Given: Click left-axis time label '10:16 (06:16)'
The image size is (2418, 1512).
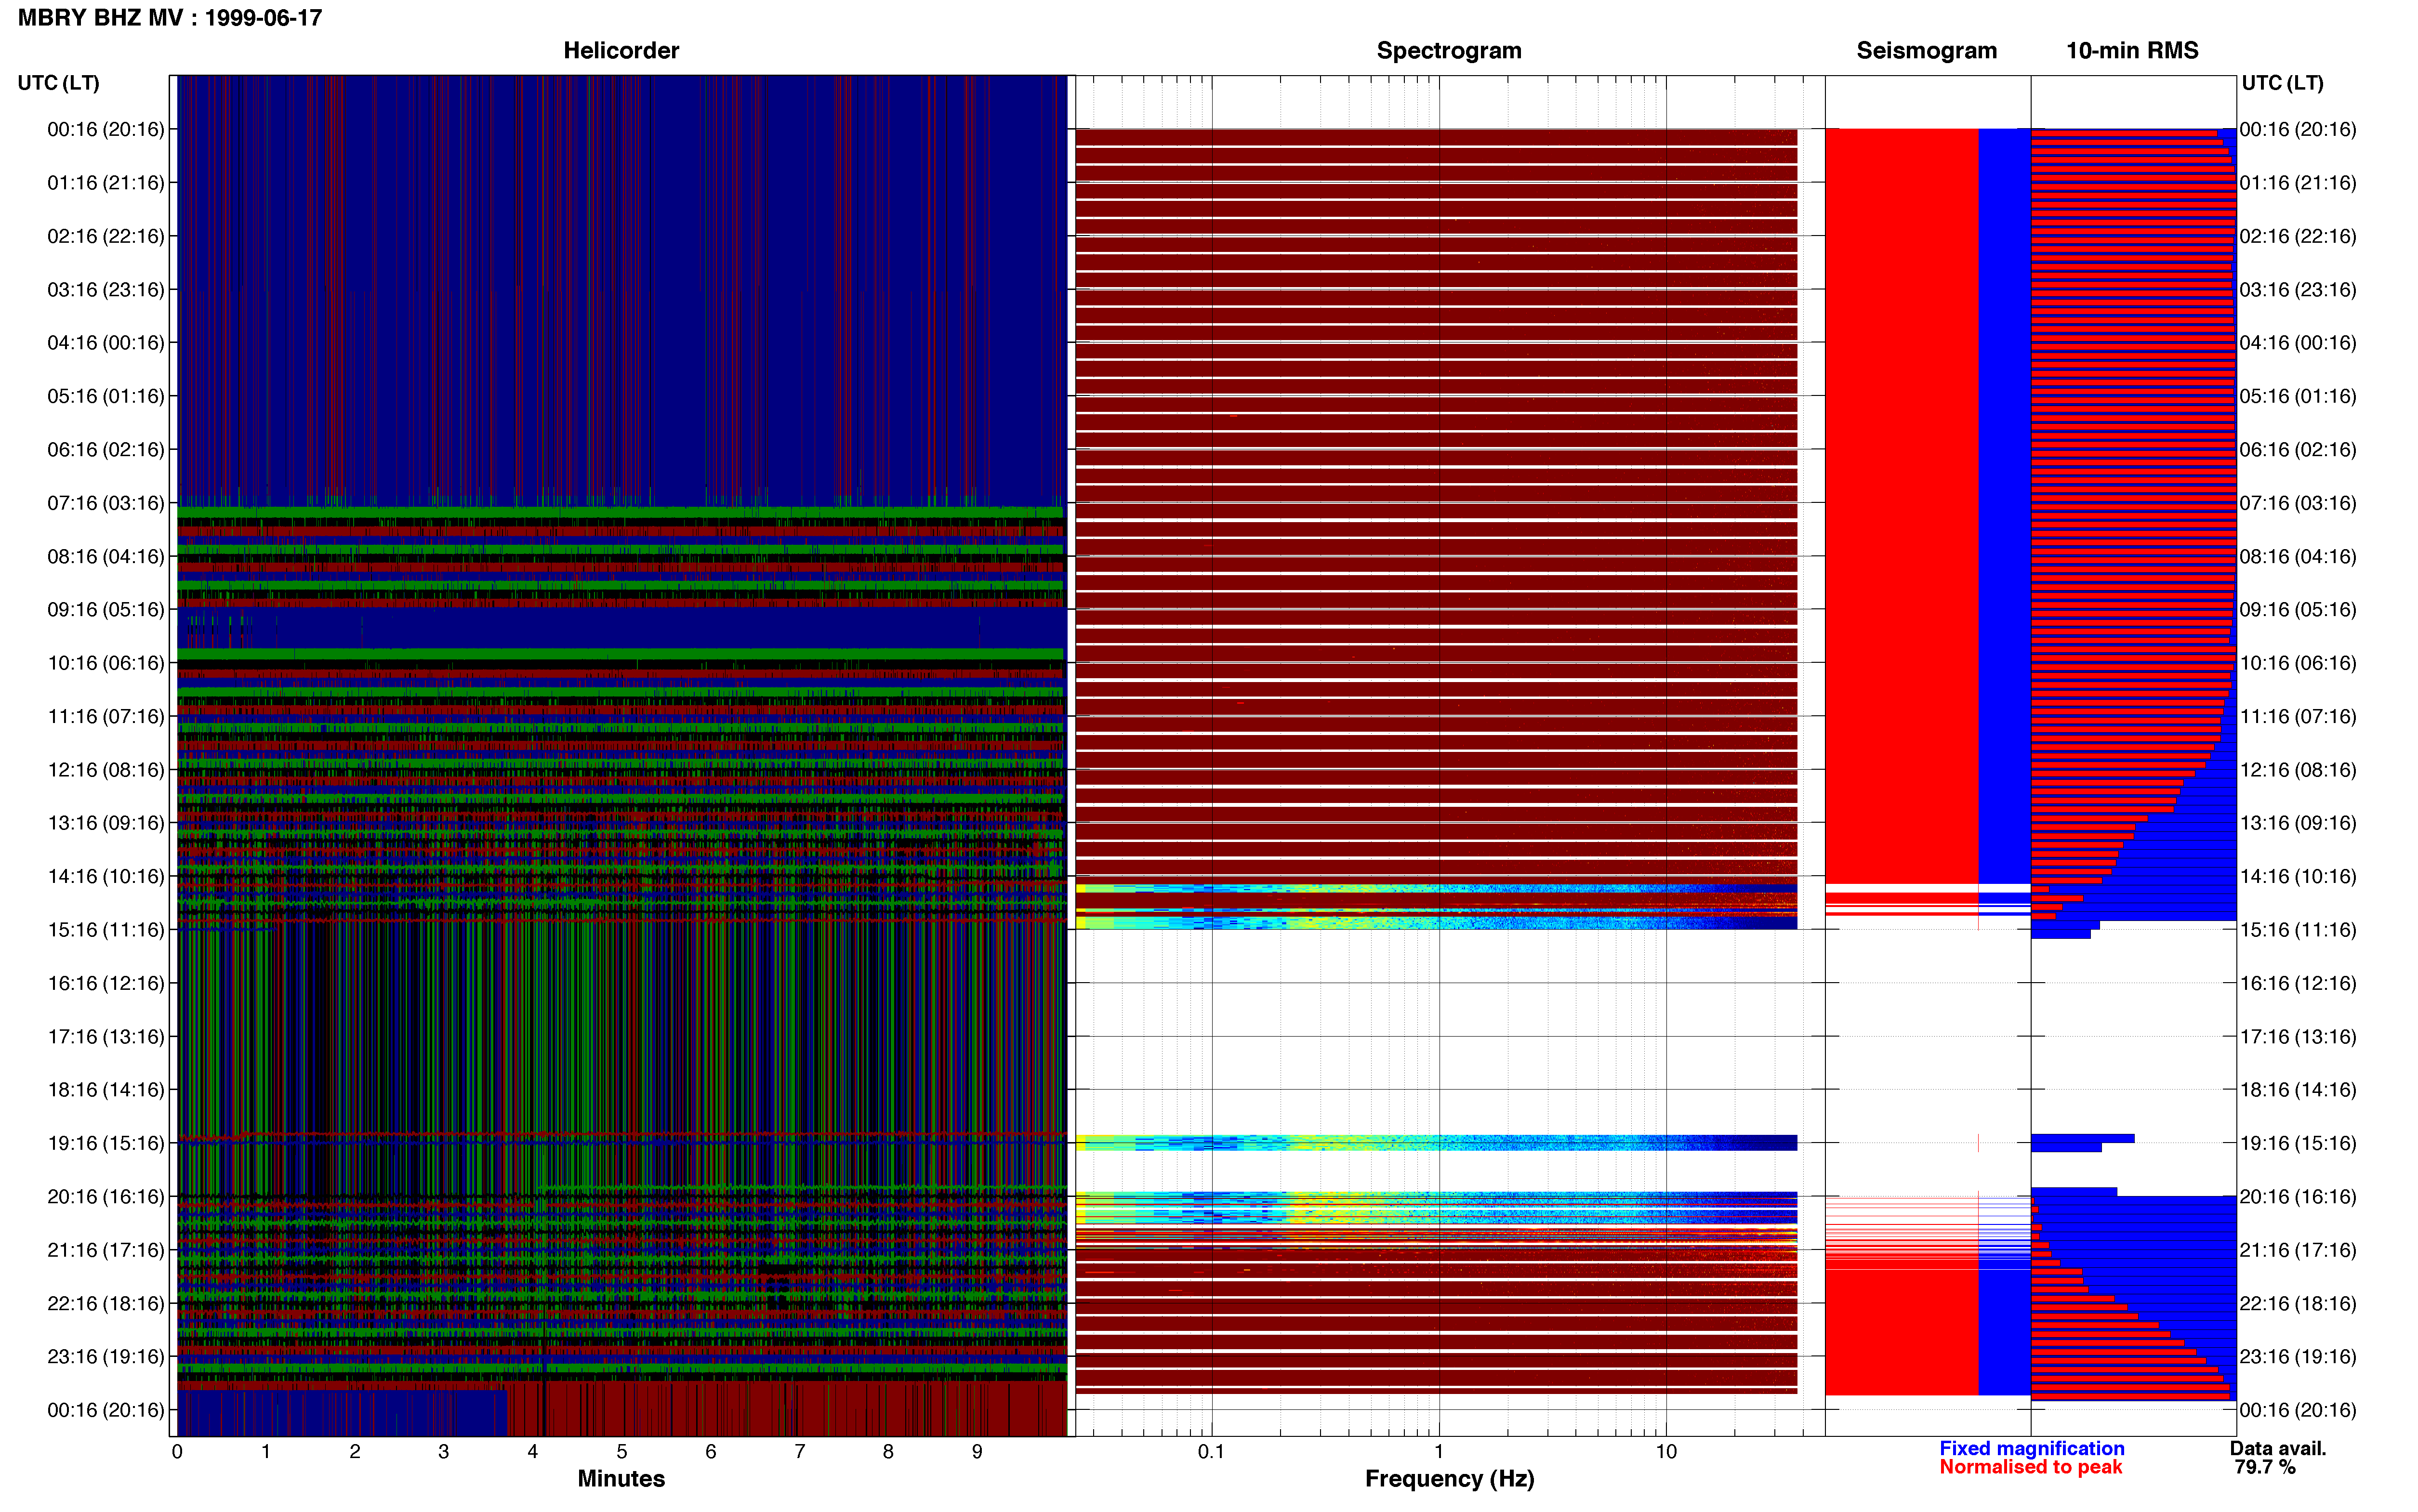Looking at the screenshot, I should coord(106,663).
